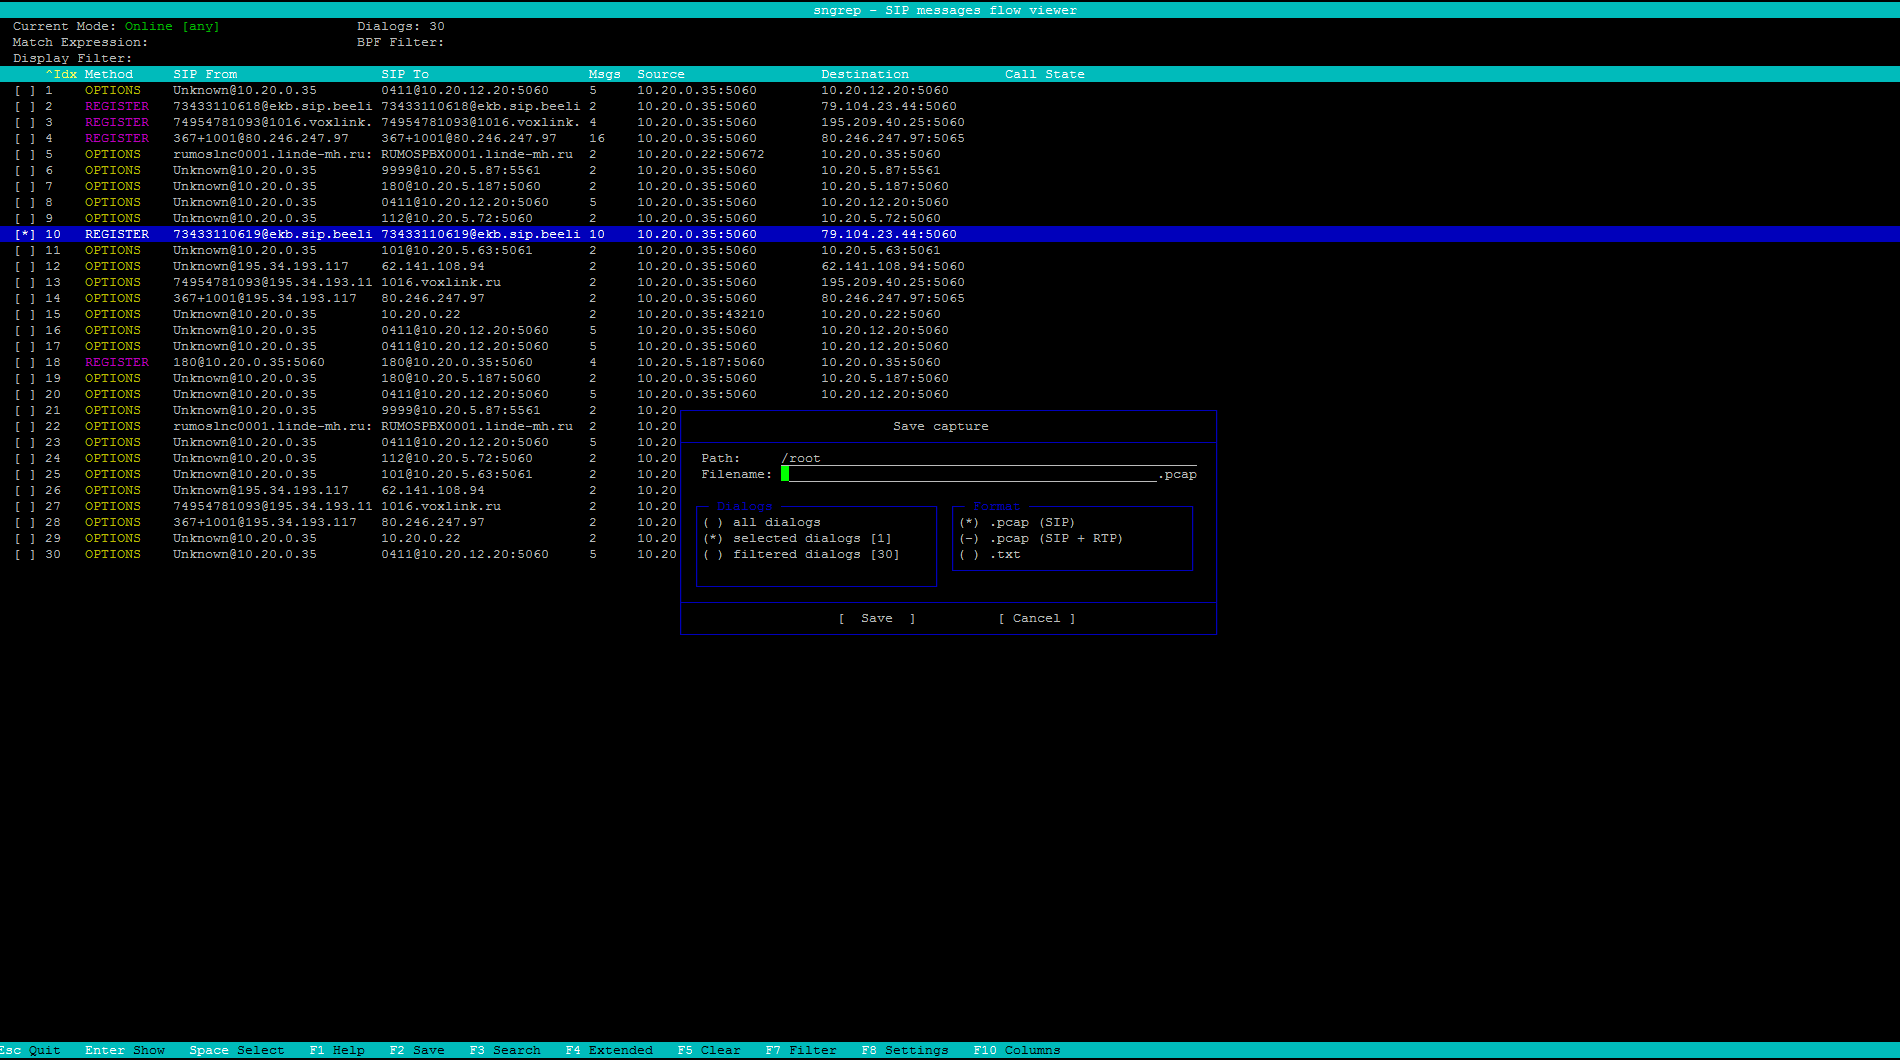The width and height of the screenshot is (1900, 1060).
Task: Click source 10.20.0.35:43210 in row 15
Action: coord(701,314)
